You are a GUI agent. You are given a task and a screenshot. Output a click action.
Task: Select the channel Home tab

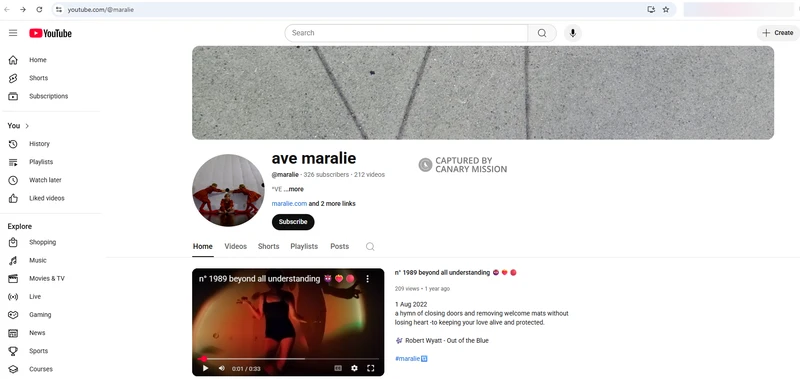[203, 246]
